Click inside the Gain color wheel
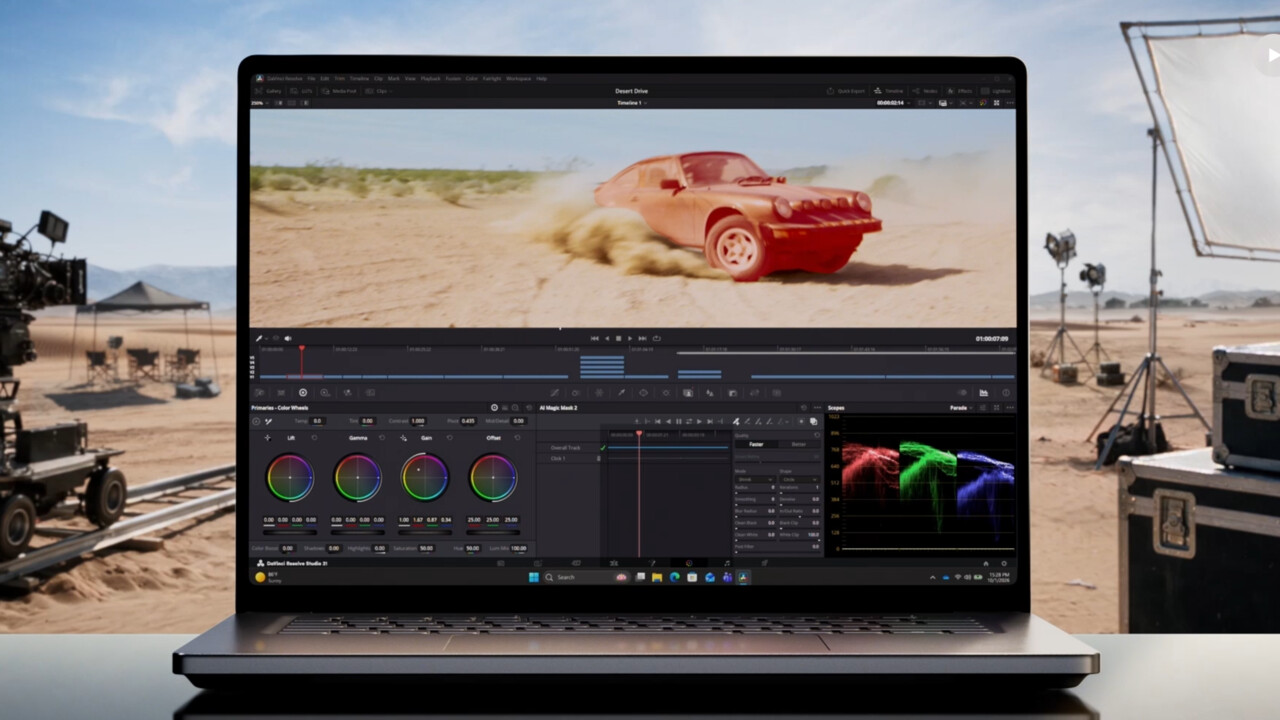Image resolution: width=1280 pixels, height=720 pixels. [425, 478]
